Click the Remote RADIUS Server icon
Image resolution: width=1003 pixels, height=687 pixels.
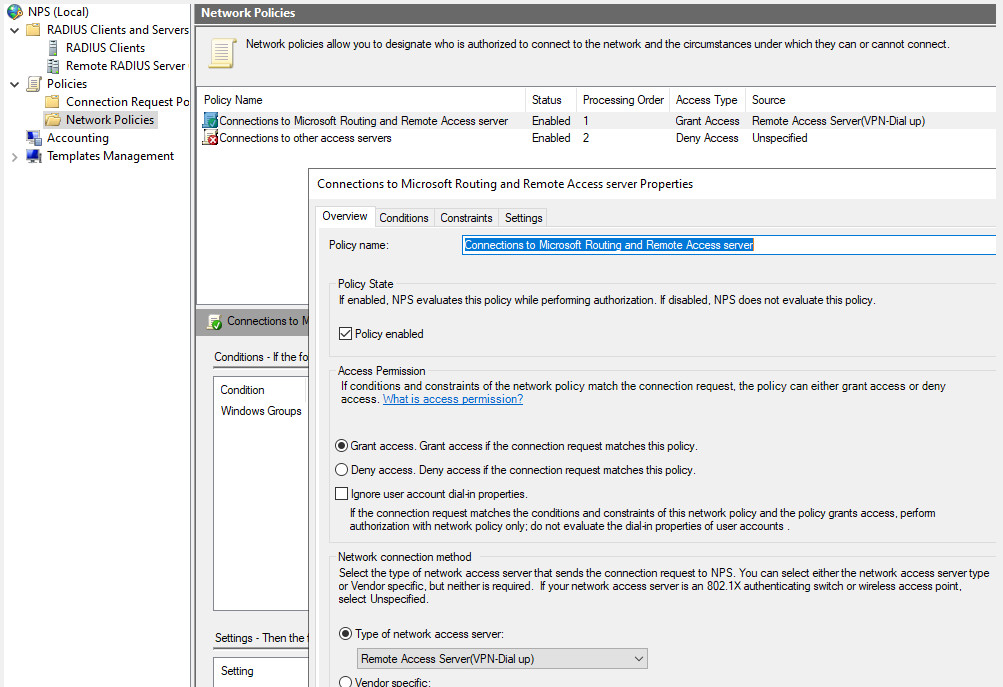click(54, 66)
